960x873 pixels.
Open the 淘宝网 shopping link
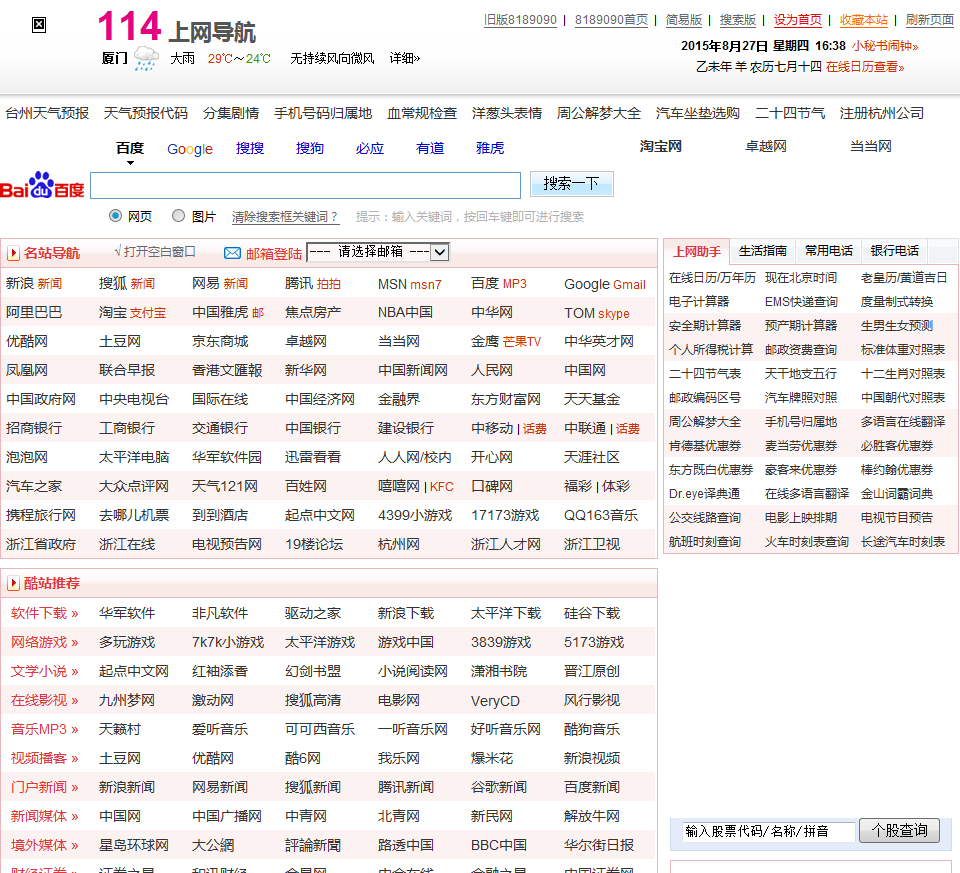pos(661,146)
